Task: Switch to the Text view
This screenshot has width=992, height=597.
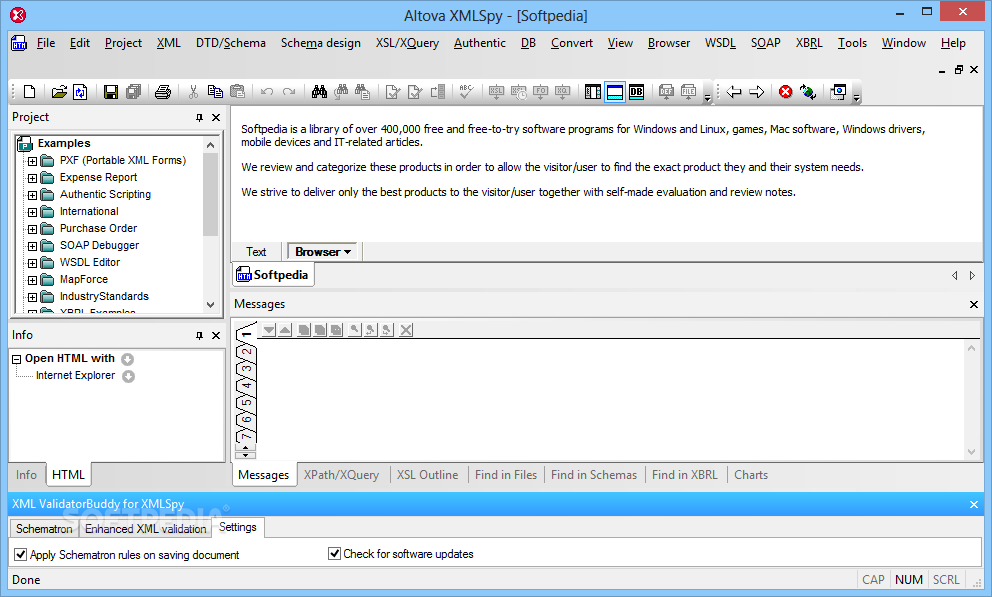Action: click(x=256, y=252)
